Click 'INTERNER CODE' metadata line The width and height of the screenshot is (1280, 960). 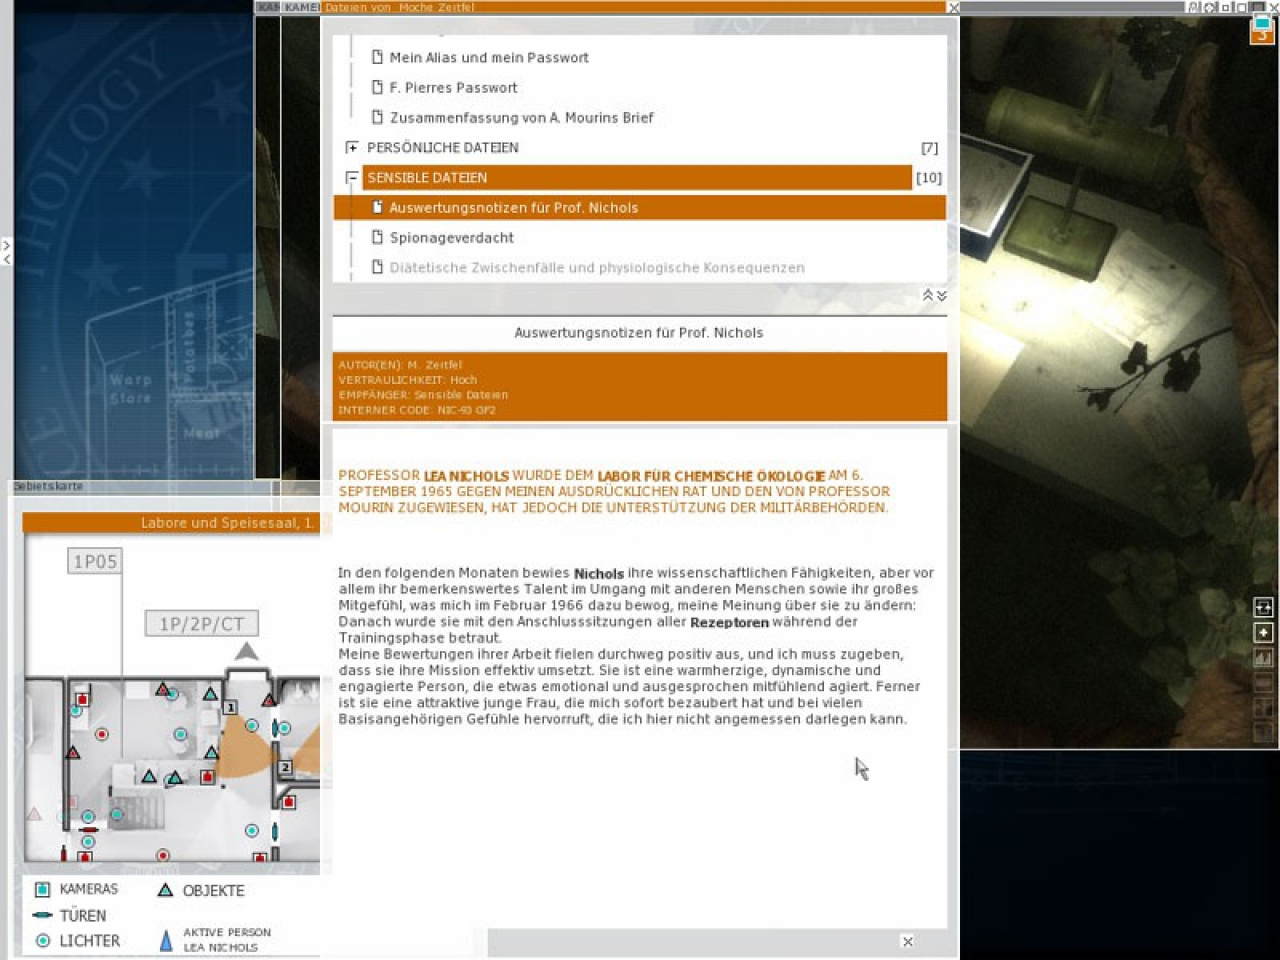(x=416, y=410)
